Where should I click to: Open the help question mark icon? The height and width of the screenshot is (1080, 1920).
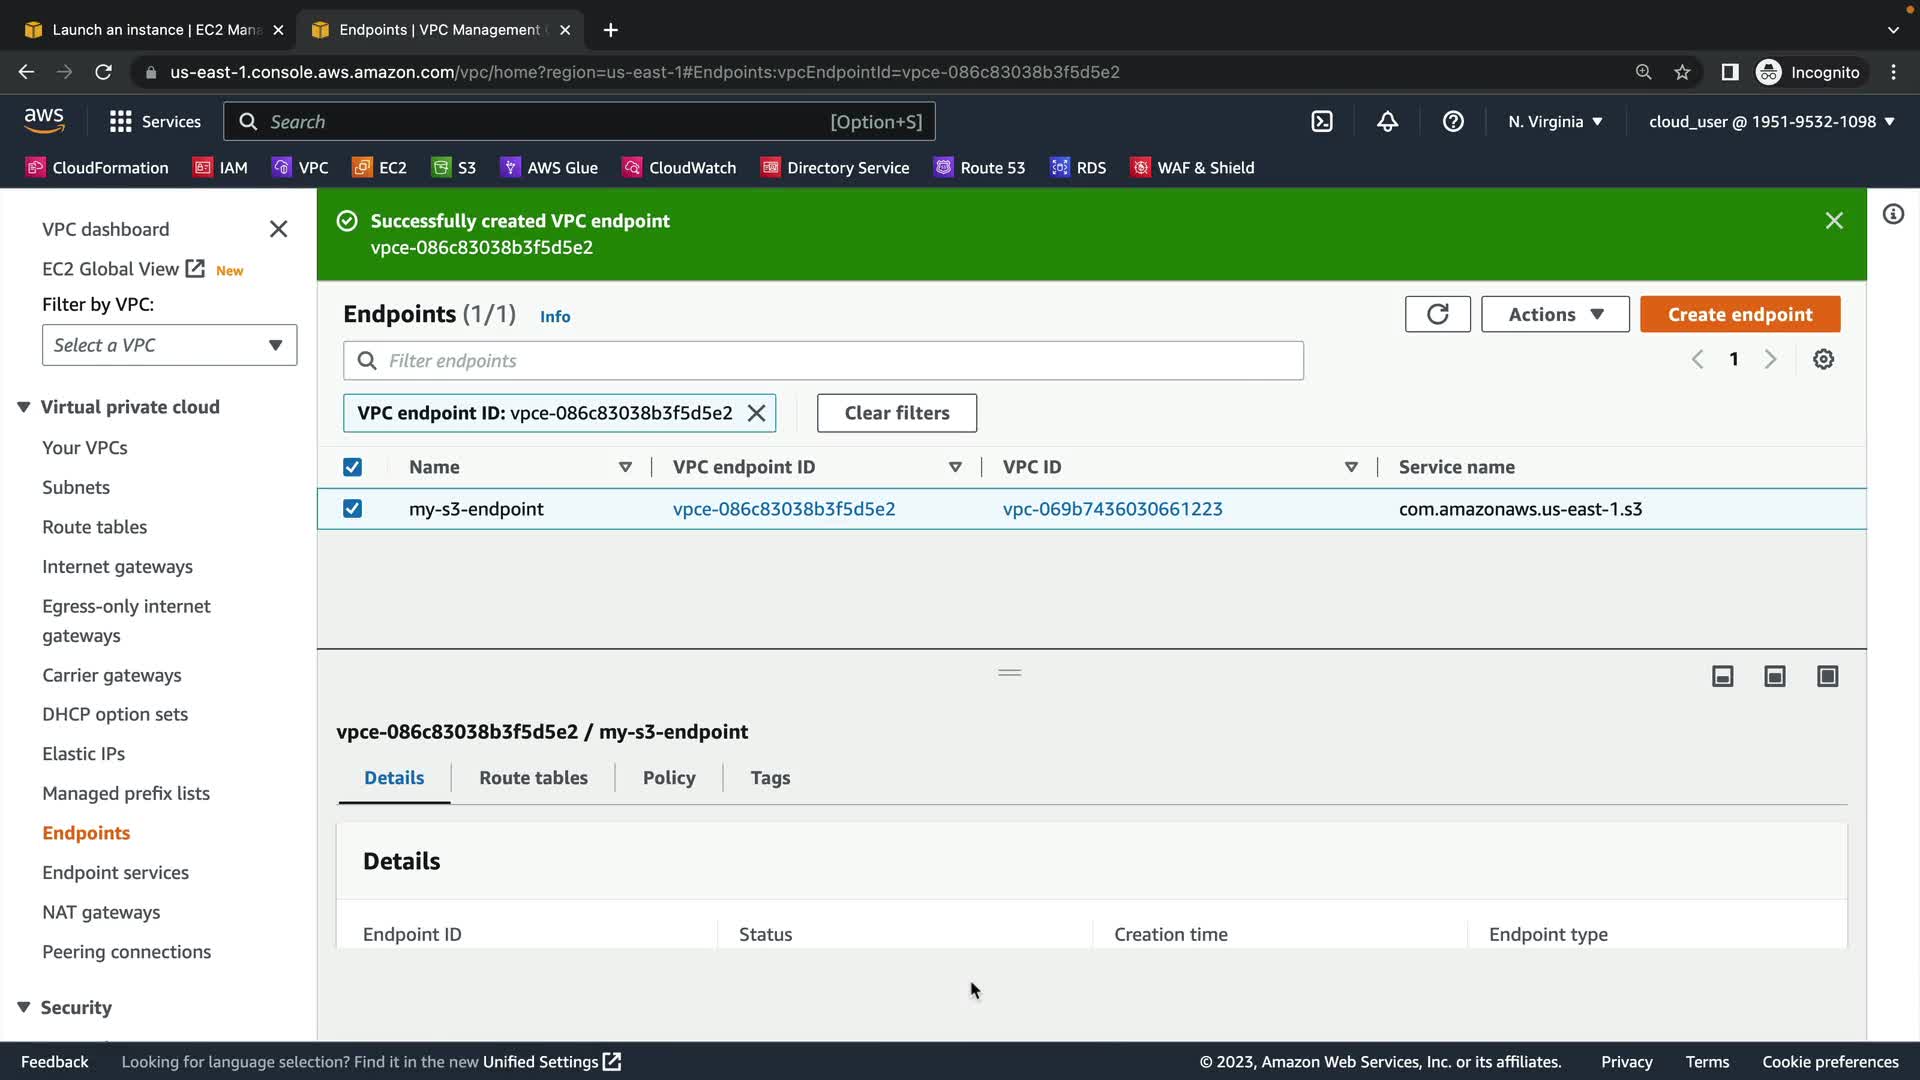pos(1453,122)
